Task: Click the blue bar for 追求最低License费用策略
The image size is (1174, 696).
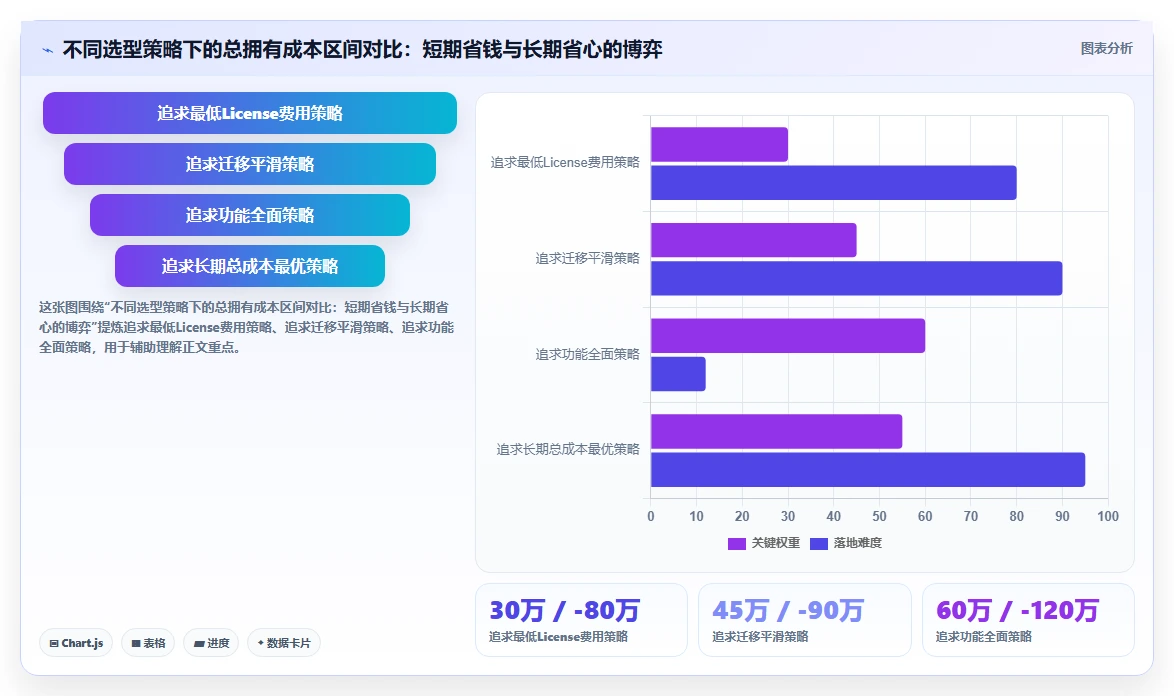Action: (x=834, y=183)
